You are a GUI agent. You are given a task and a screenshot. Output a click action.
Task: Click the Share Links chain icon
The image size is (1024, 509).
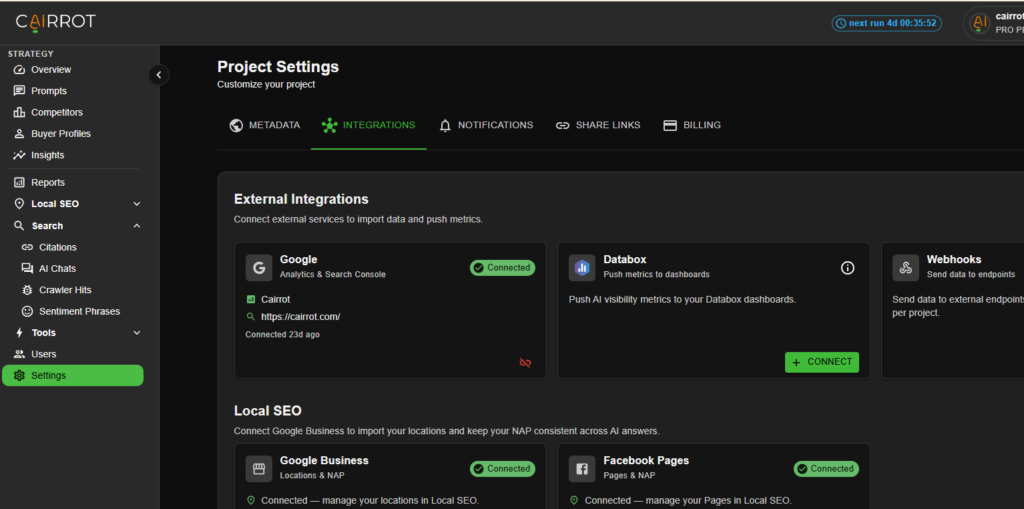pos(562,125)
